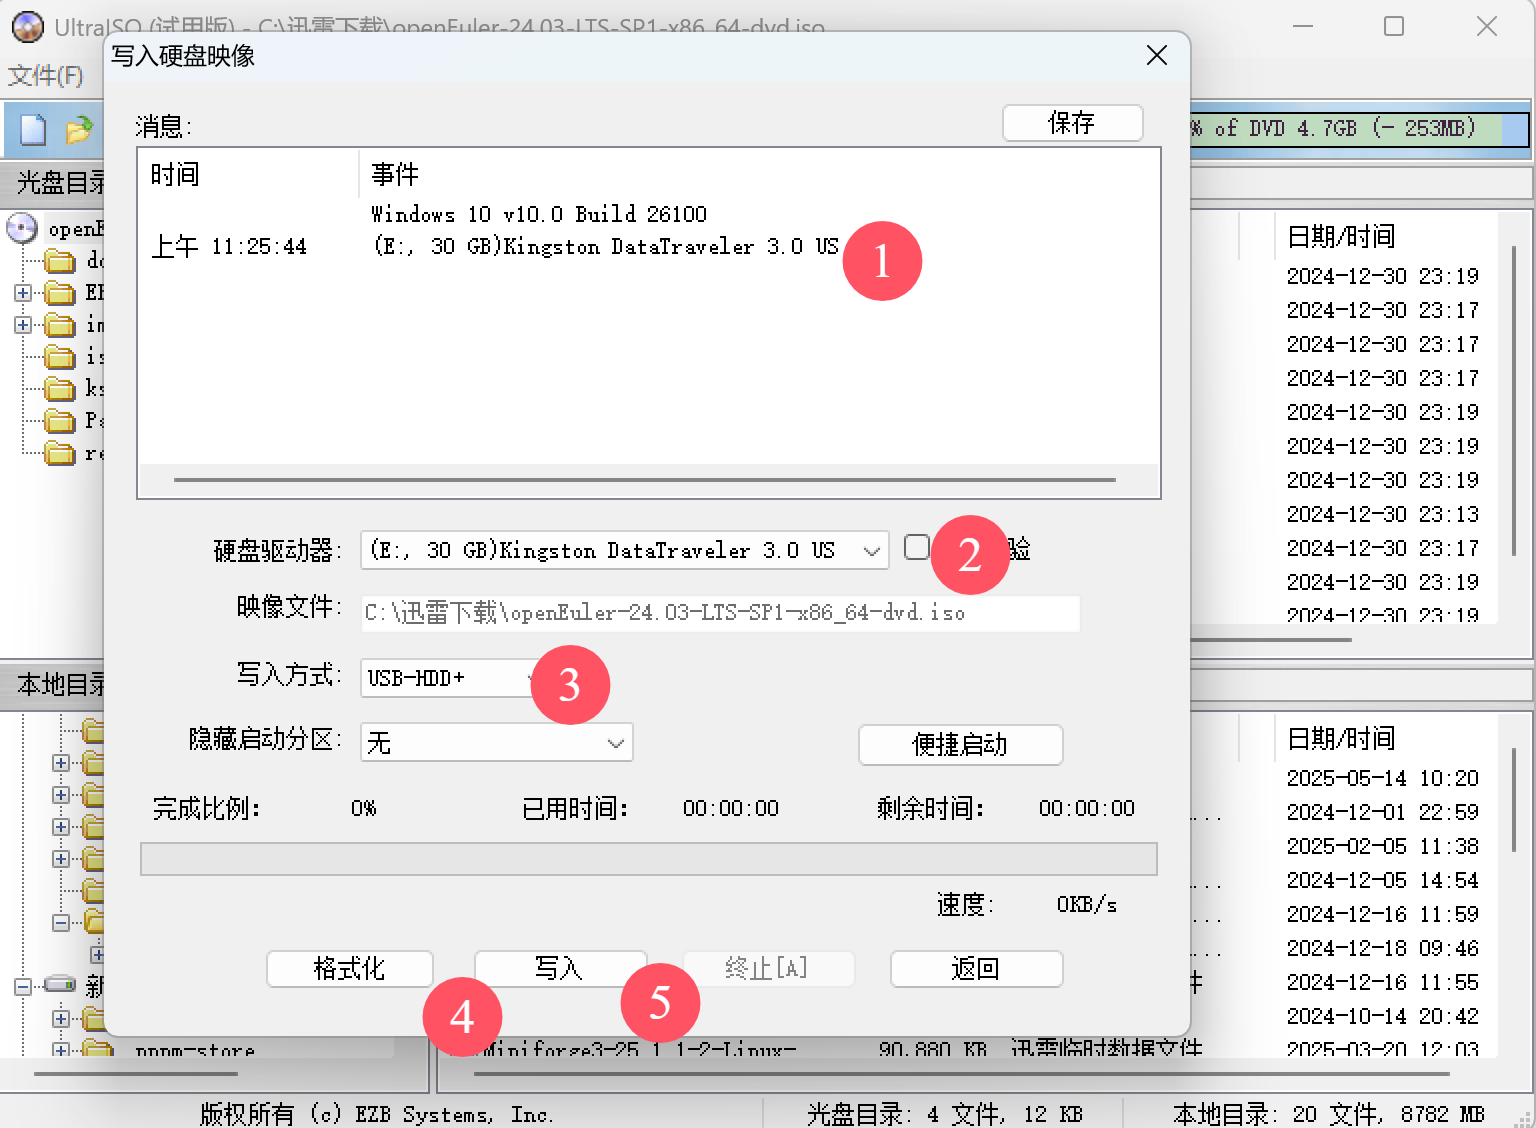Click the folder icon labeled 'Pa' in disc tree

click(60, 421)
